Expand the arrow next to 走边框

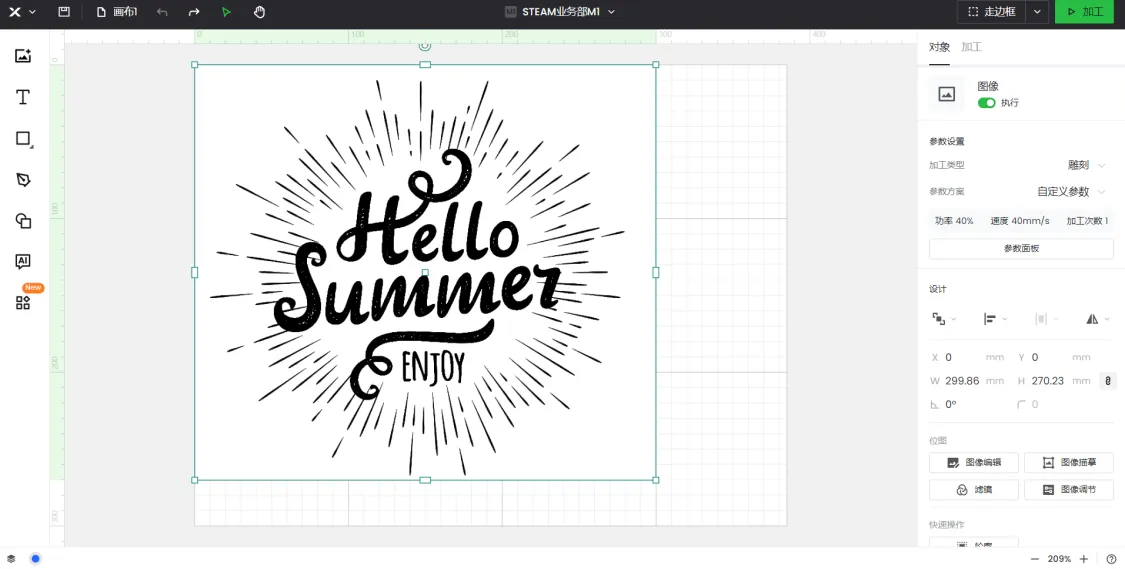click(x=1037, y=12)
